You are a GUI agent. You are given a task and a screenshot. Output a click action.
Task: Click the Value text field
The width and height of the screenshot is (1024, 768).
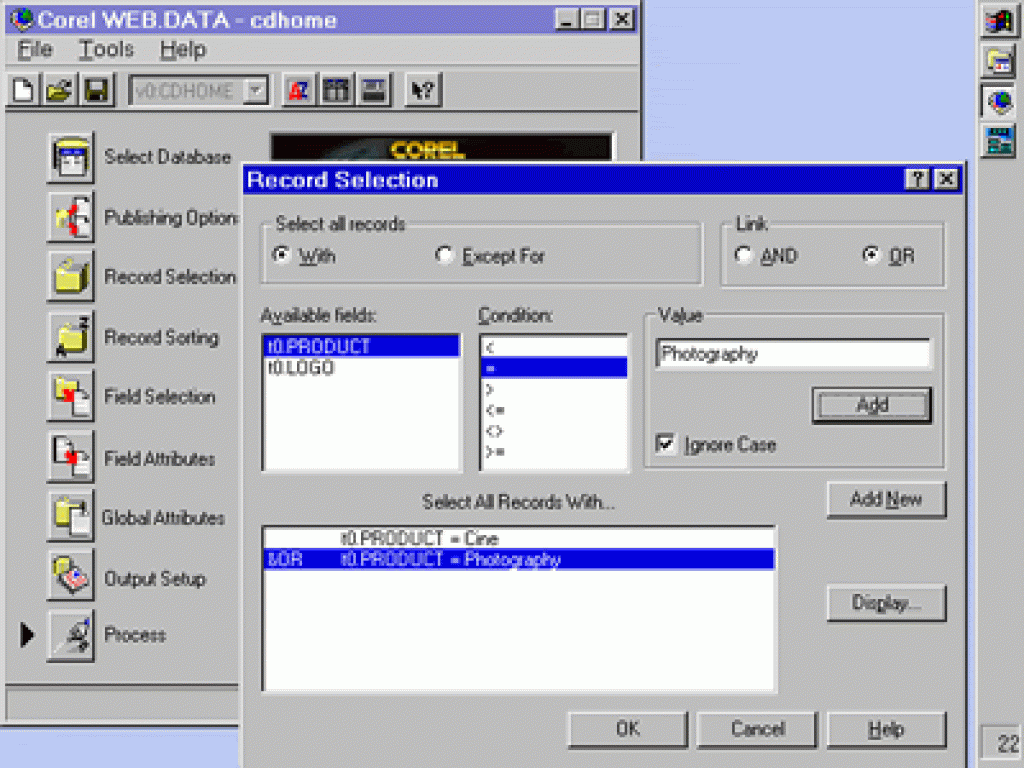(792, 354)
